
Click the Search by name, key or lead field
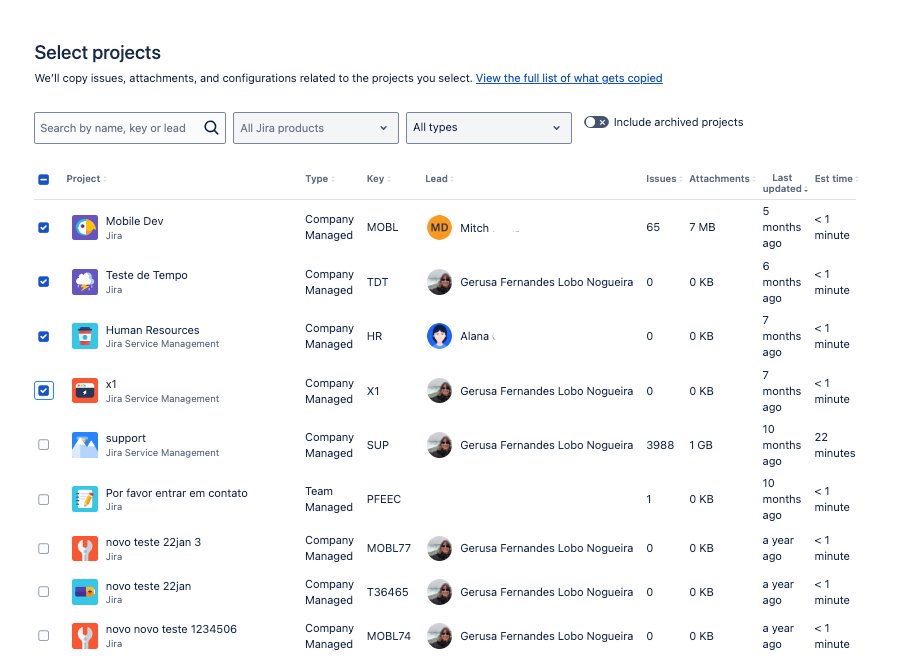coord(118,128)
